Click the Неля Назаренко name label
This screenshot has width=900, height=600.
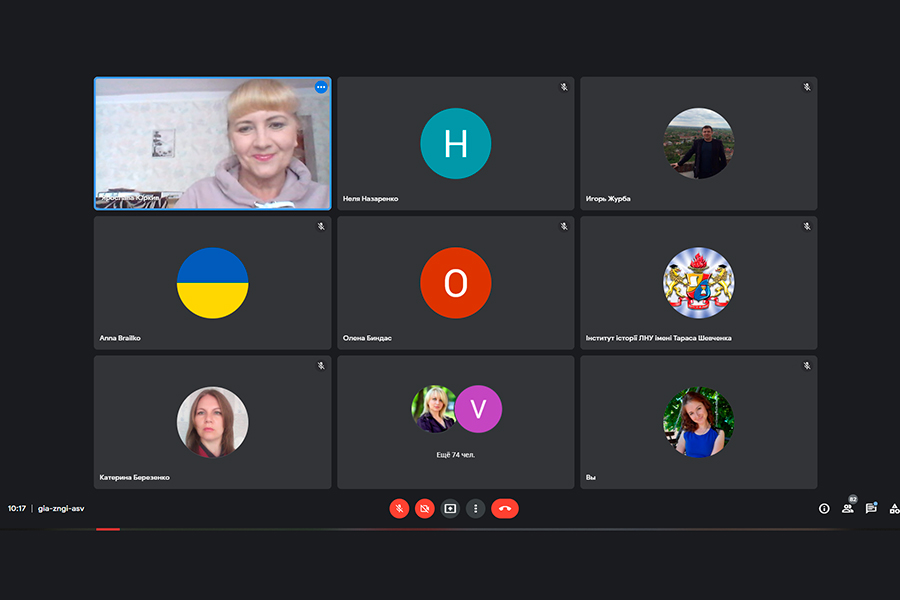(x=370, y=199)
